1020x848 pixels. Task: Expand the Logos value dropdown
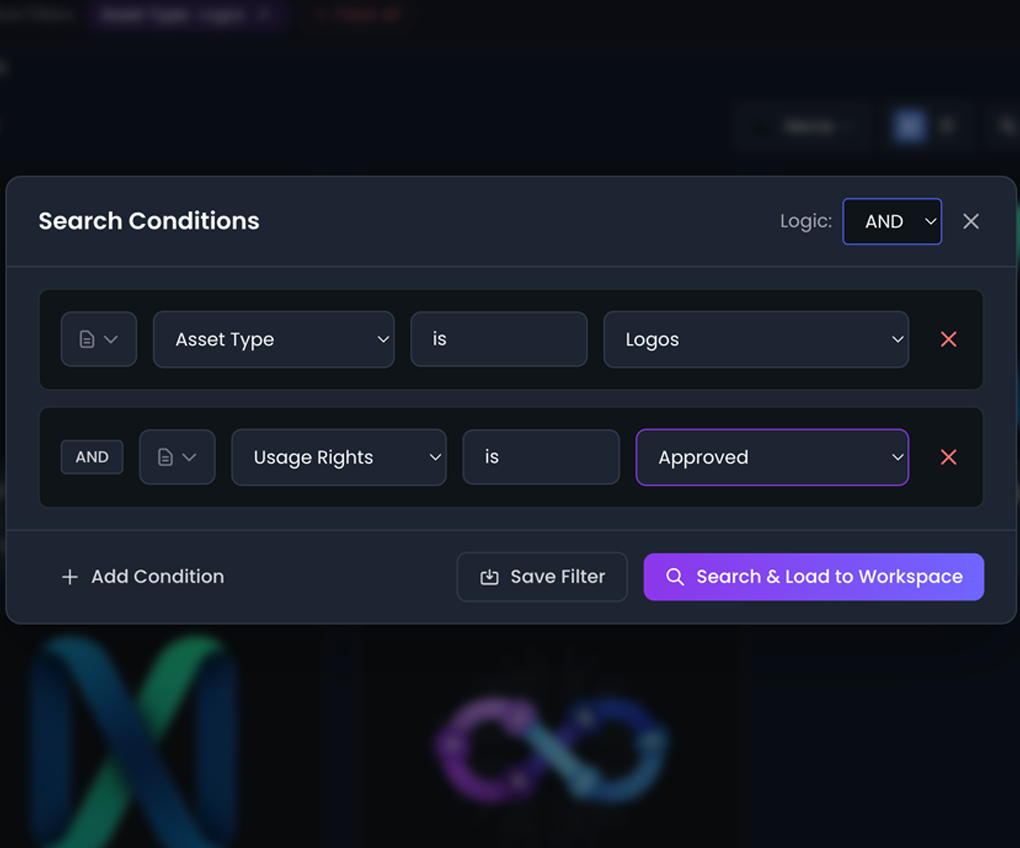[755, 339]
